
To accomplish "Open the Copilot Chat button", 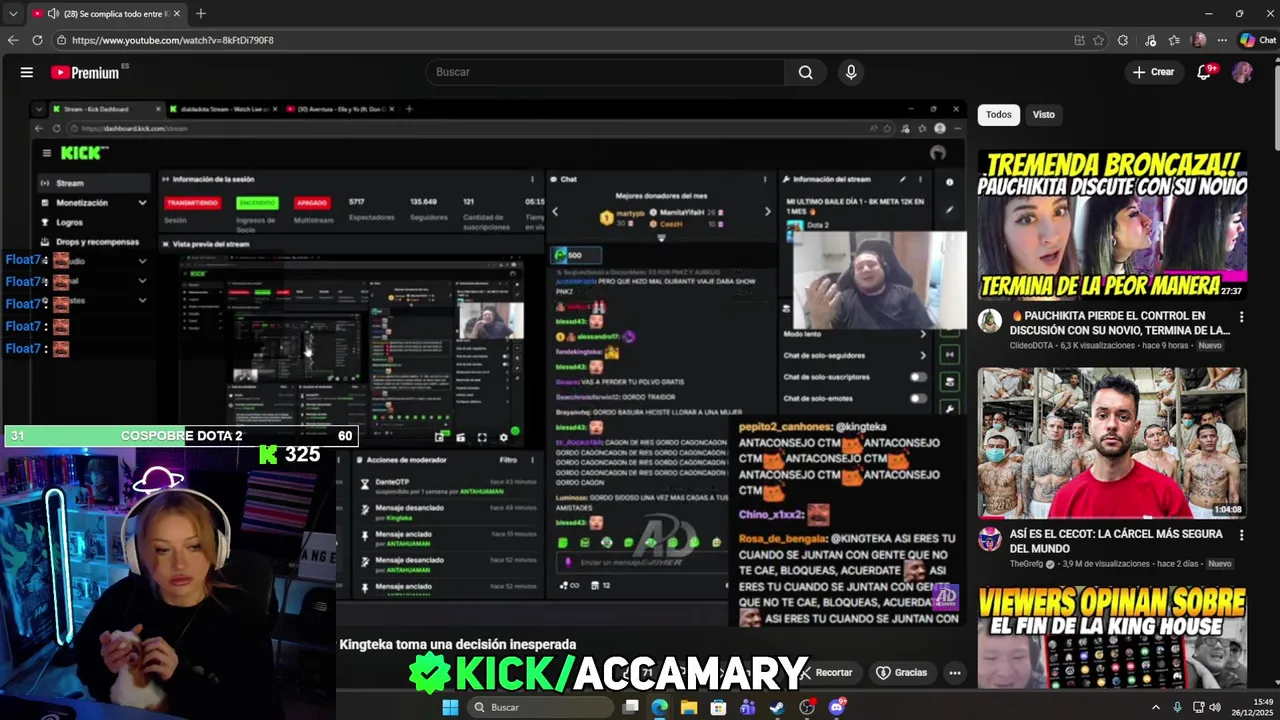I will click(x=1258, y=40).
